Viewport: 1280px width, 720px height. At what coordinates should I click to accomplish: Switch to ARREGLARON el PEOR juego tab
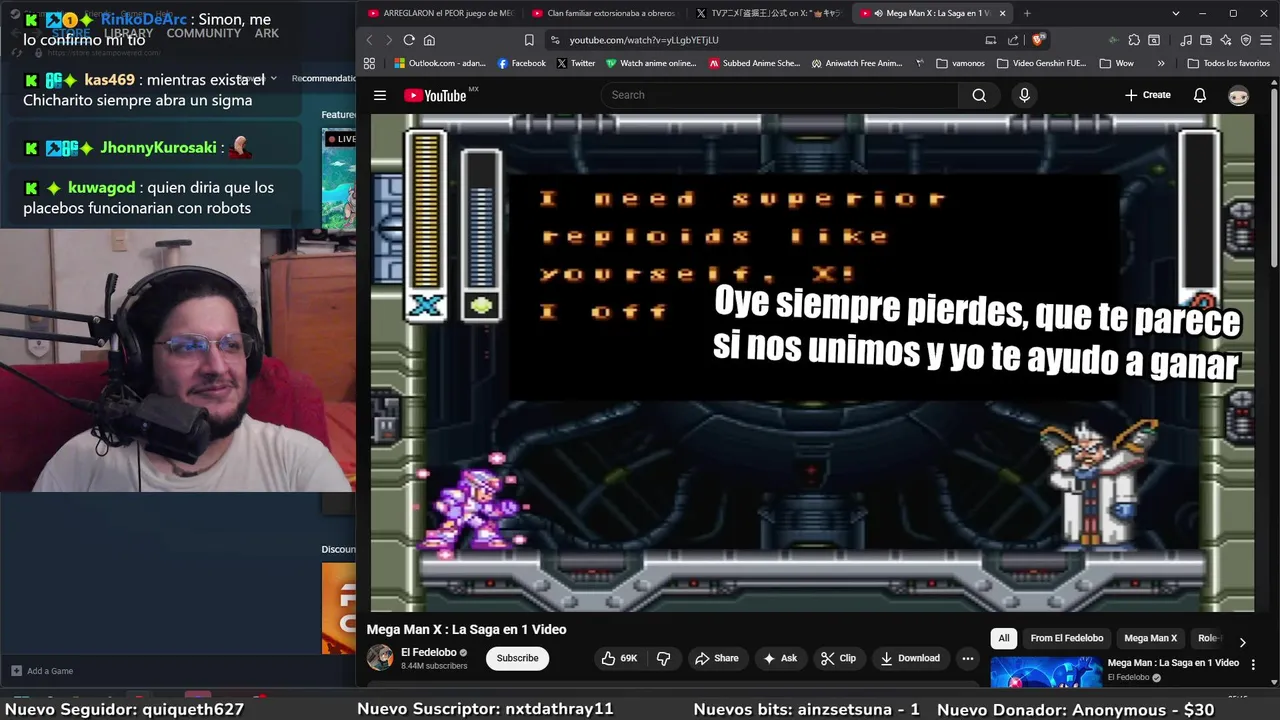(440, 13)
